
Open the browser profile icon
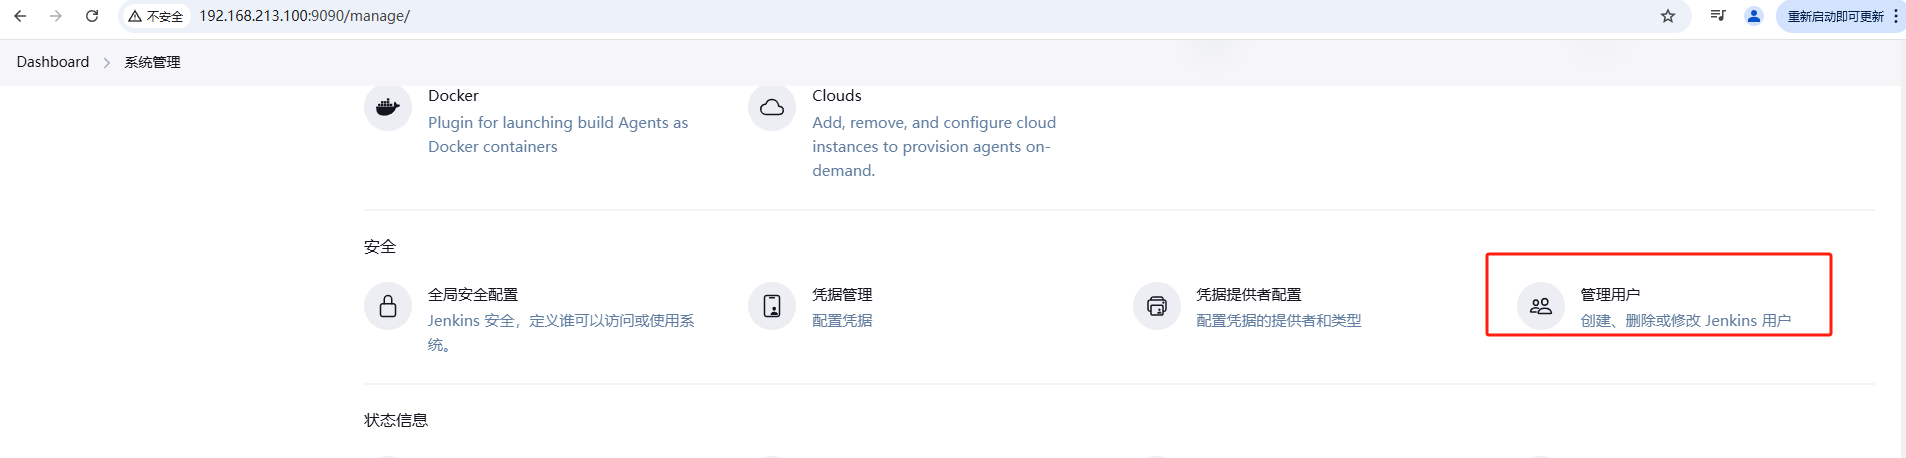click(x=1753, y=16)
